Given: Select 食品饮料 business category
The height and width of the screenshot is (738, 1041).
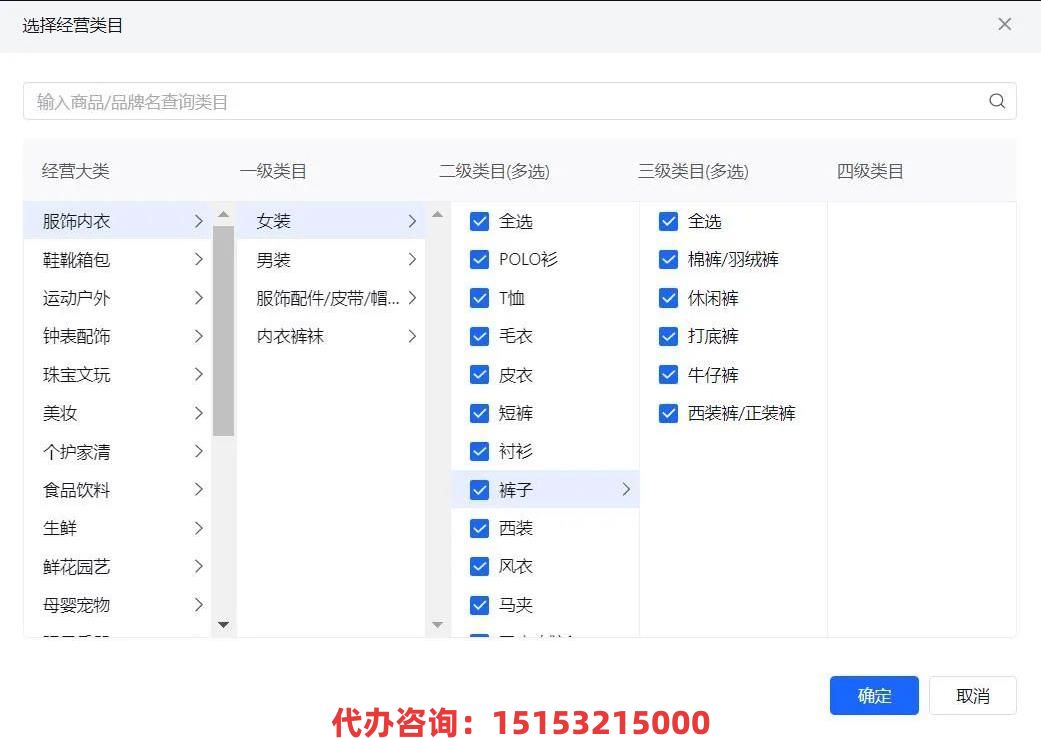Looking at the screenshot, I should (77, 490).
